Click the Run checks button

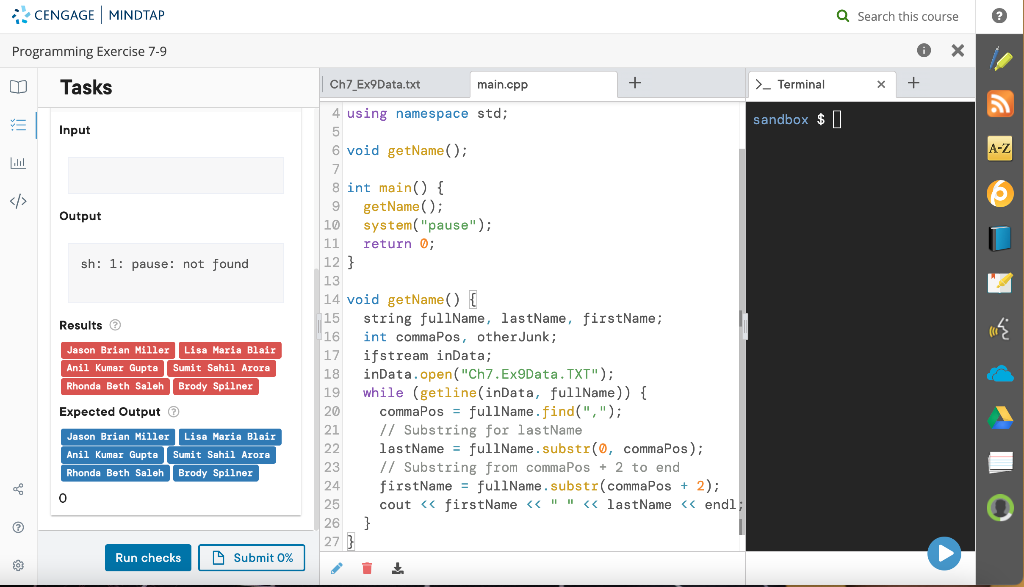tap(148, 558)
